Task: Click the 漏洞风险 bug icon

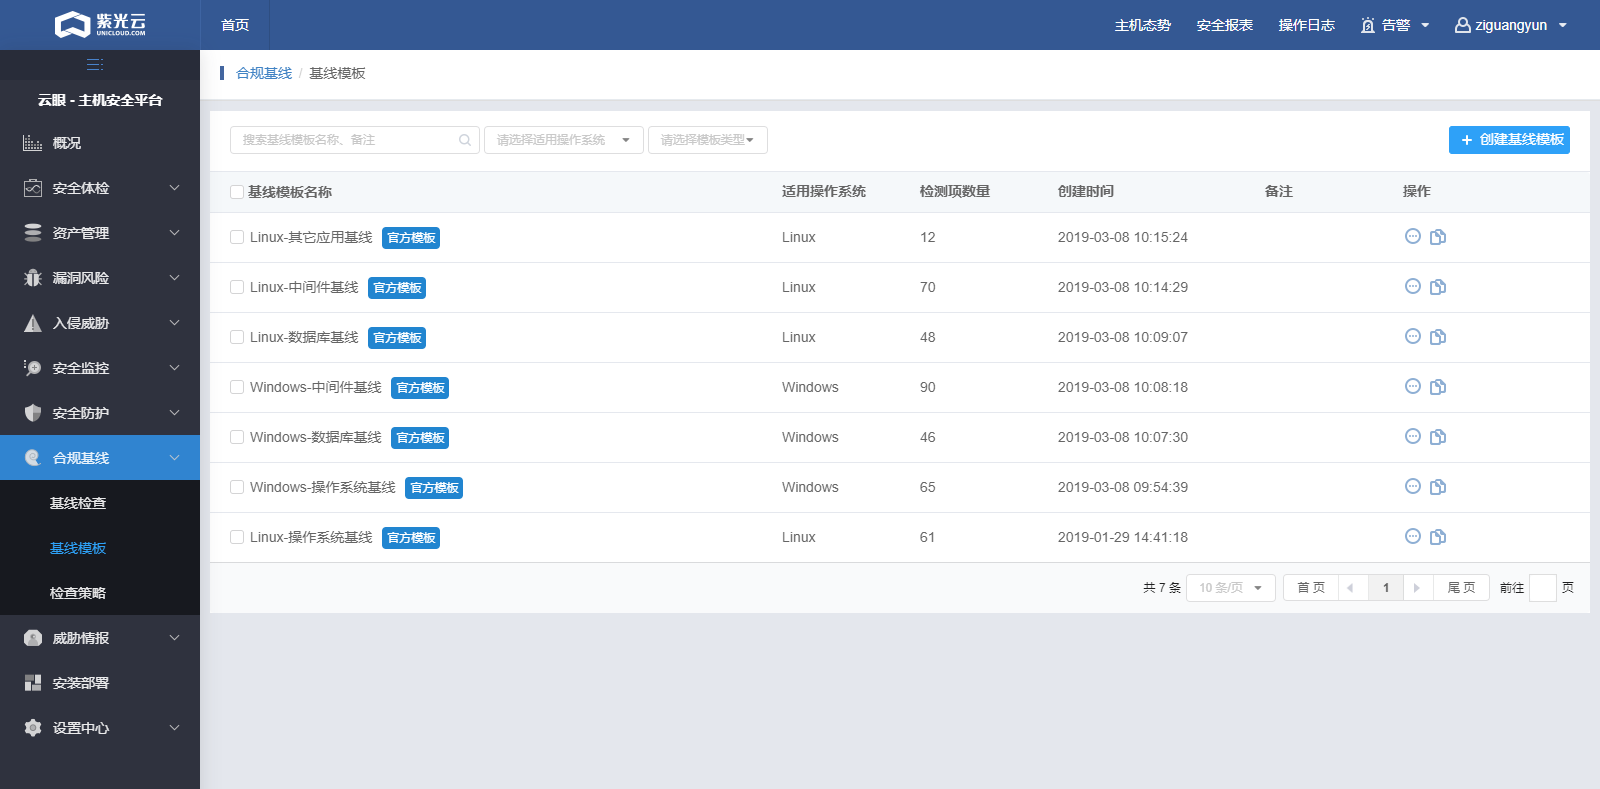Action: (x=33, y=278)
